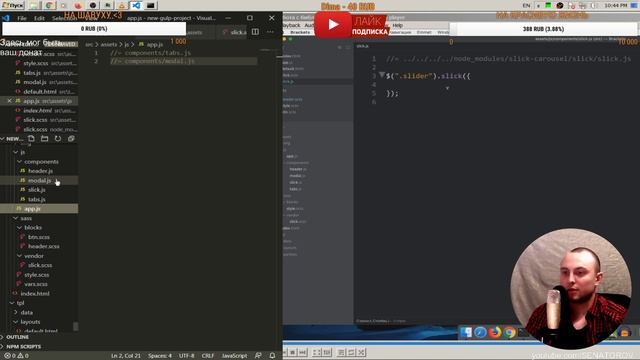
Task: Open header.scss in the blocks folder
Action: click(x=43, y=246)
